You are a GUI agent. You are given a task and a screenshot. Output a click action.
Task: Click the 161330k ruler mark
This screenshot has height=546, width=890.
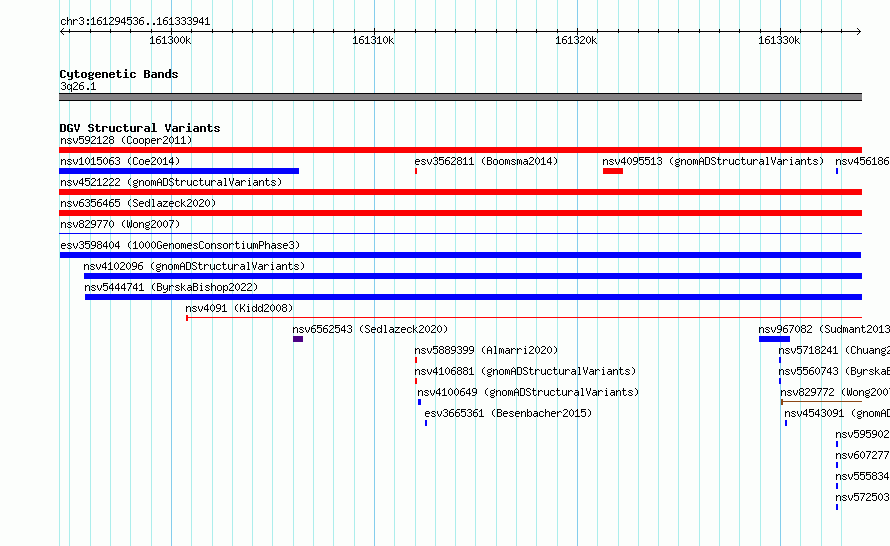coord(779,40)
